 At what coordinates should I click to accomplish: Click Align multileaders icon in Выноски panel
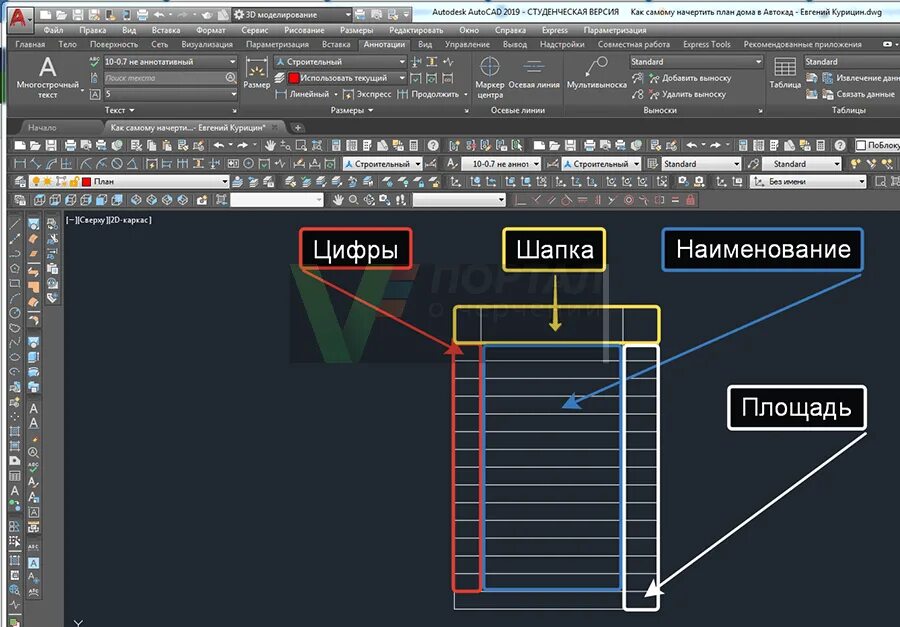637,78
